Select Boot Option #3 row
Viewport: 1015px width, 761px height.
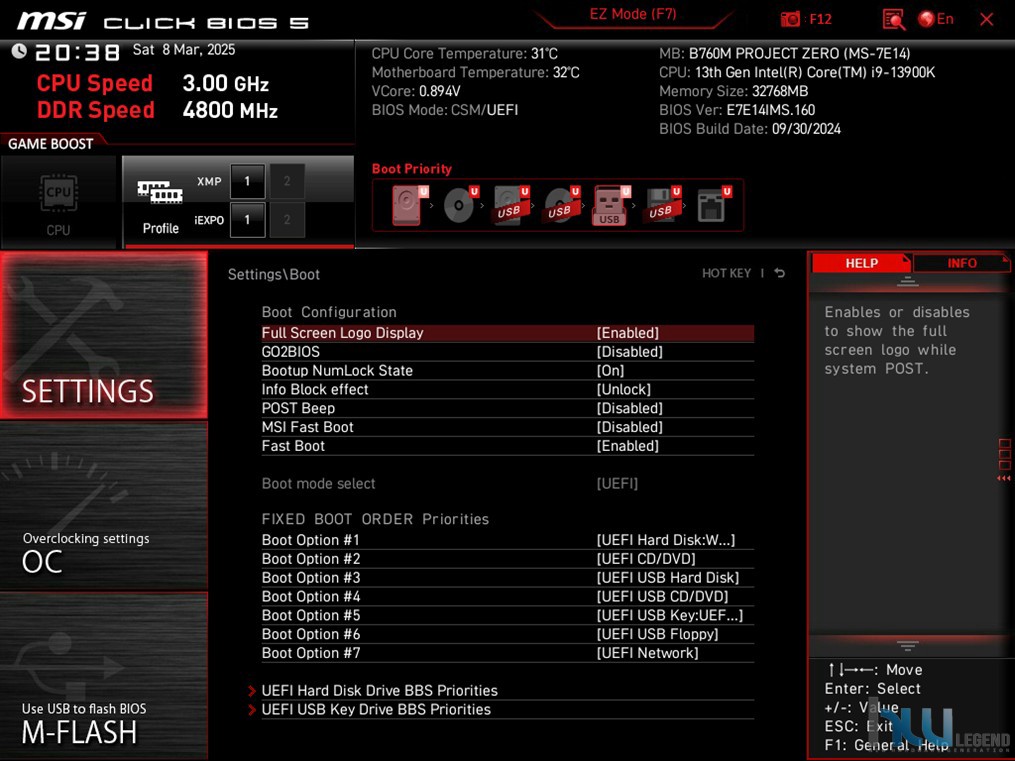508,577
